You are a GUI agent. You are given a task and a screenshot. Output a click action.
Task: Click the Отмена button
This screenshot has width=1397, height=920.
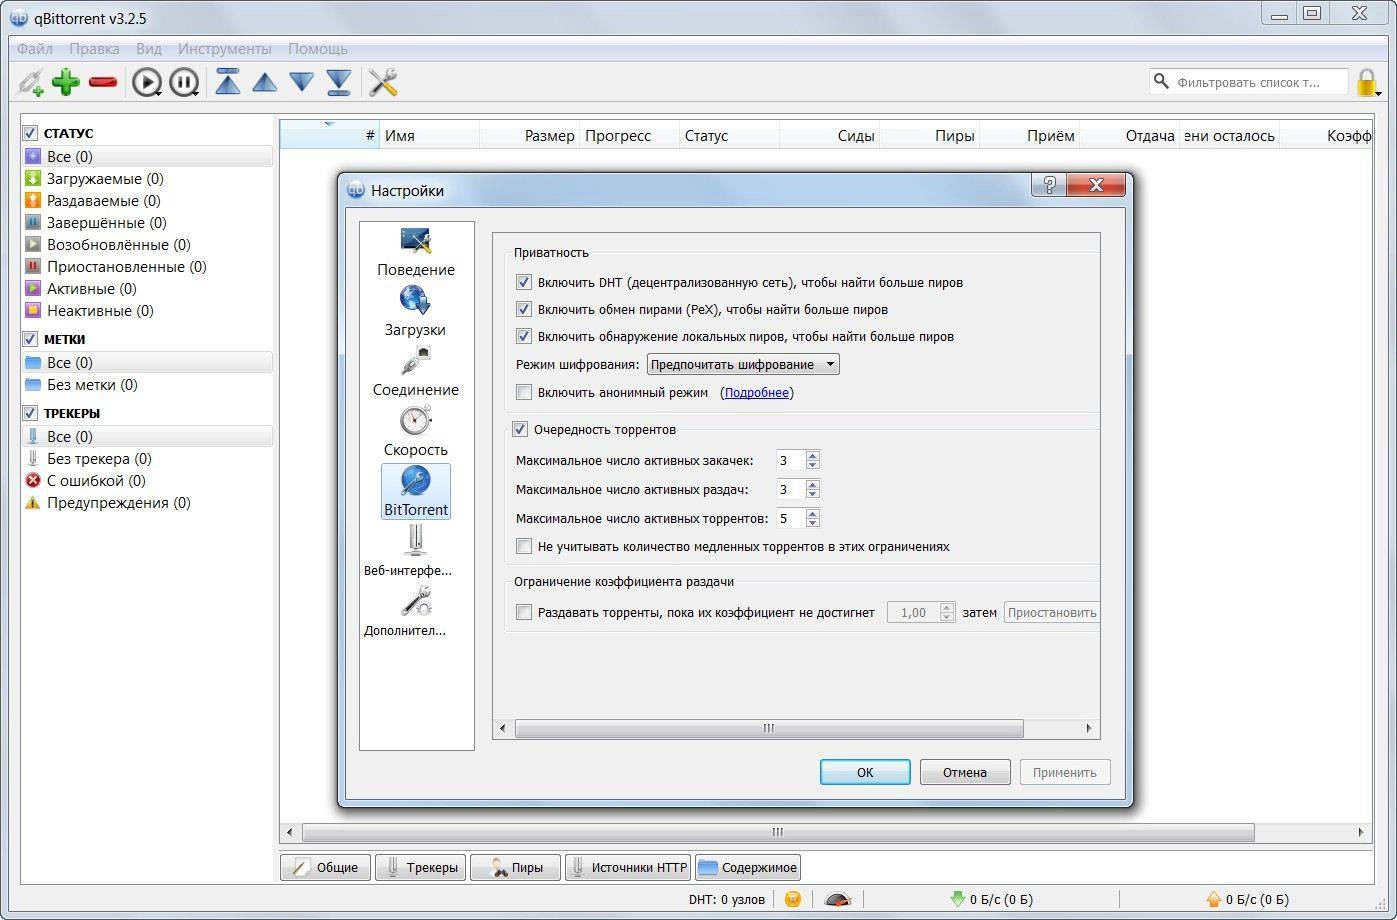pyautogui.click(x=965, y=772)
